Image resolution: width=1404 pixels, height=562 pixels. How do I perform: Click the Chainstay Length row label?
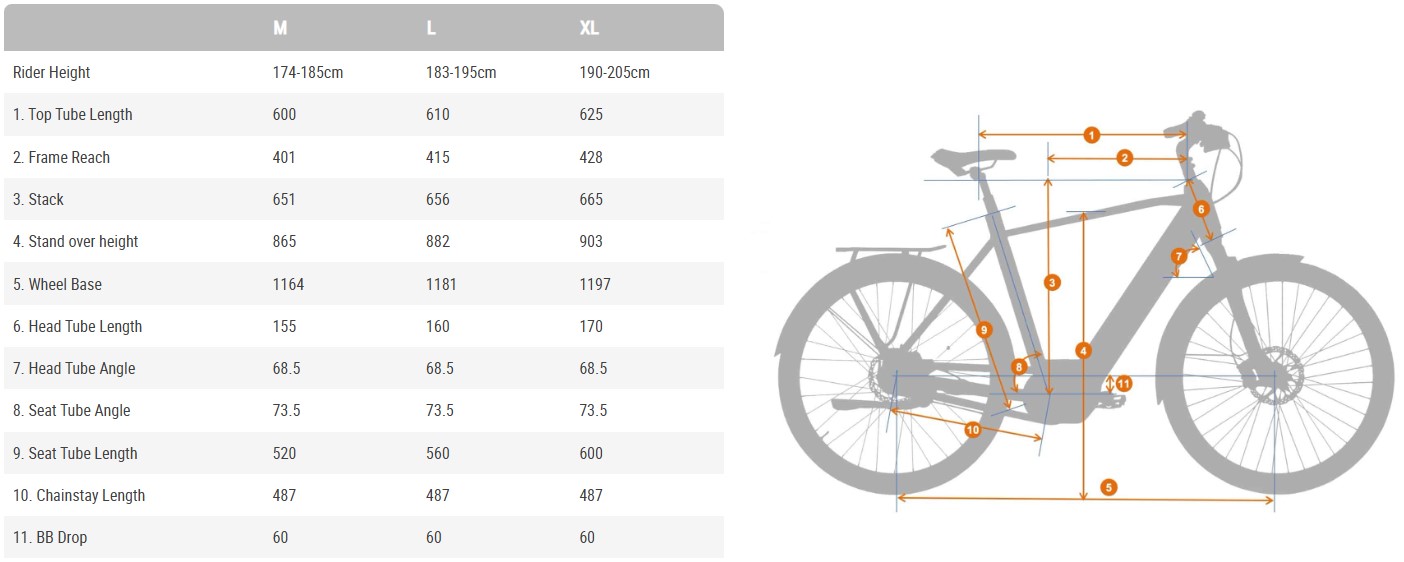[x=79, y=495]
